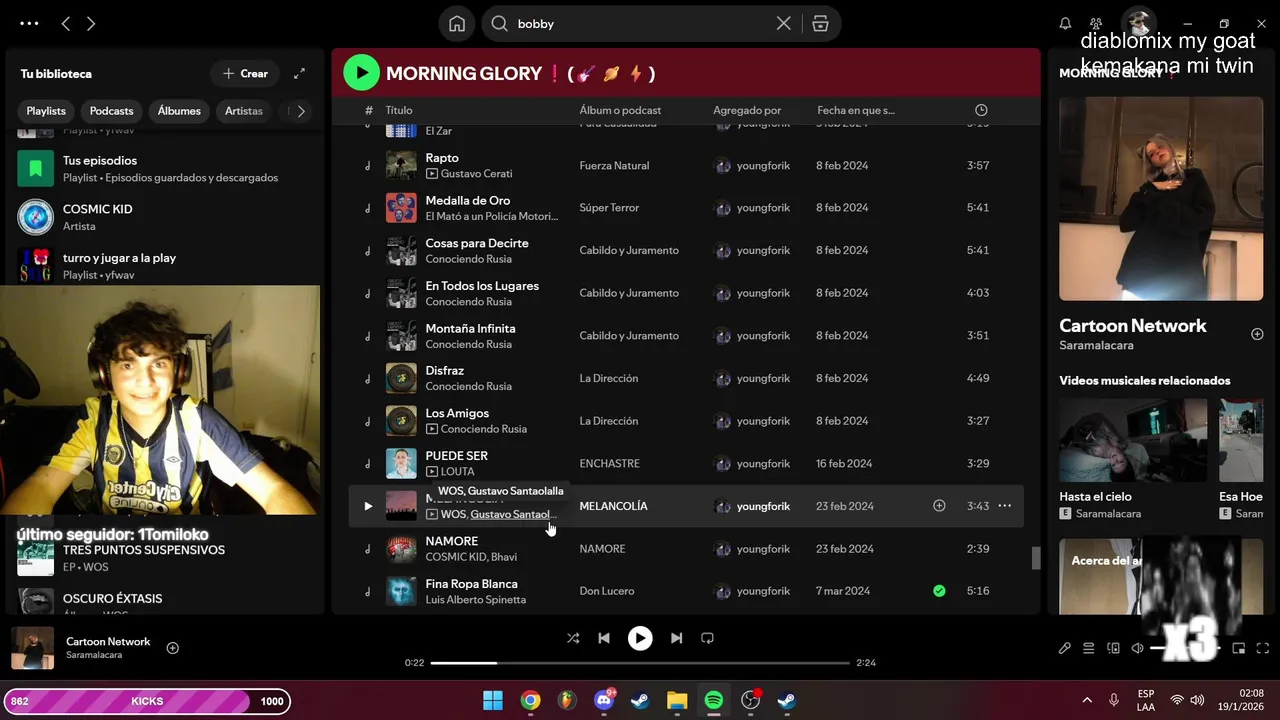This screenshot has height=720, width=1280.
Task: Open the now-playing album art thumbnail
Action: tap(33, 648)
